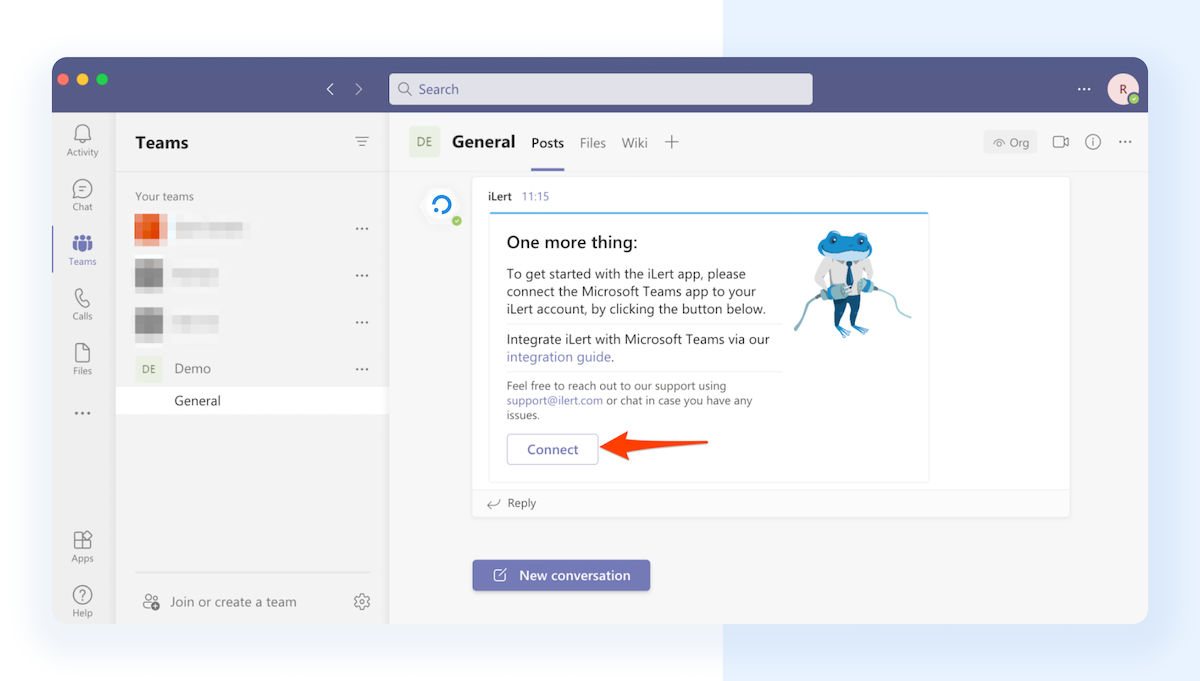Open the Activity feed

pos(82,140)
